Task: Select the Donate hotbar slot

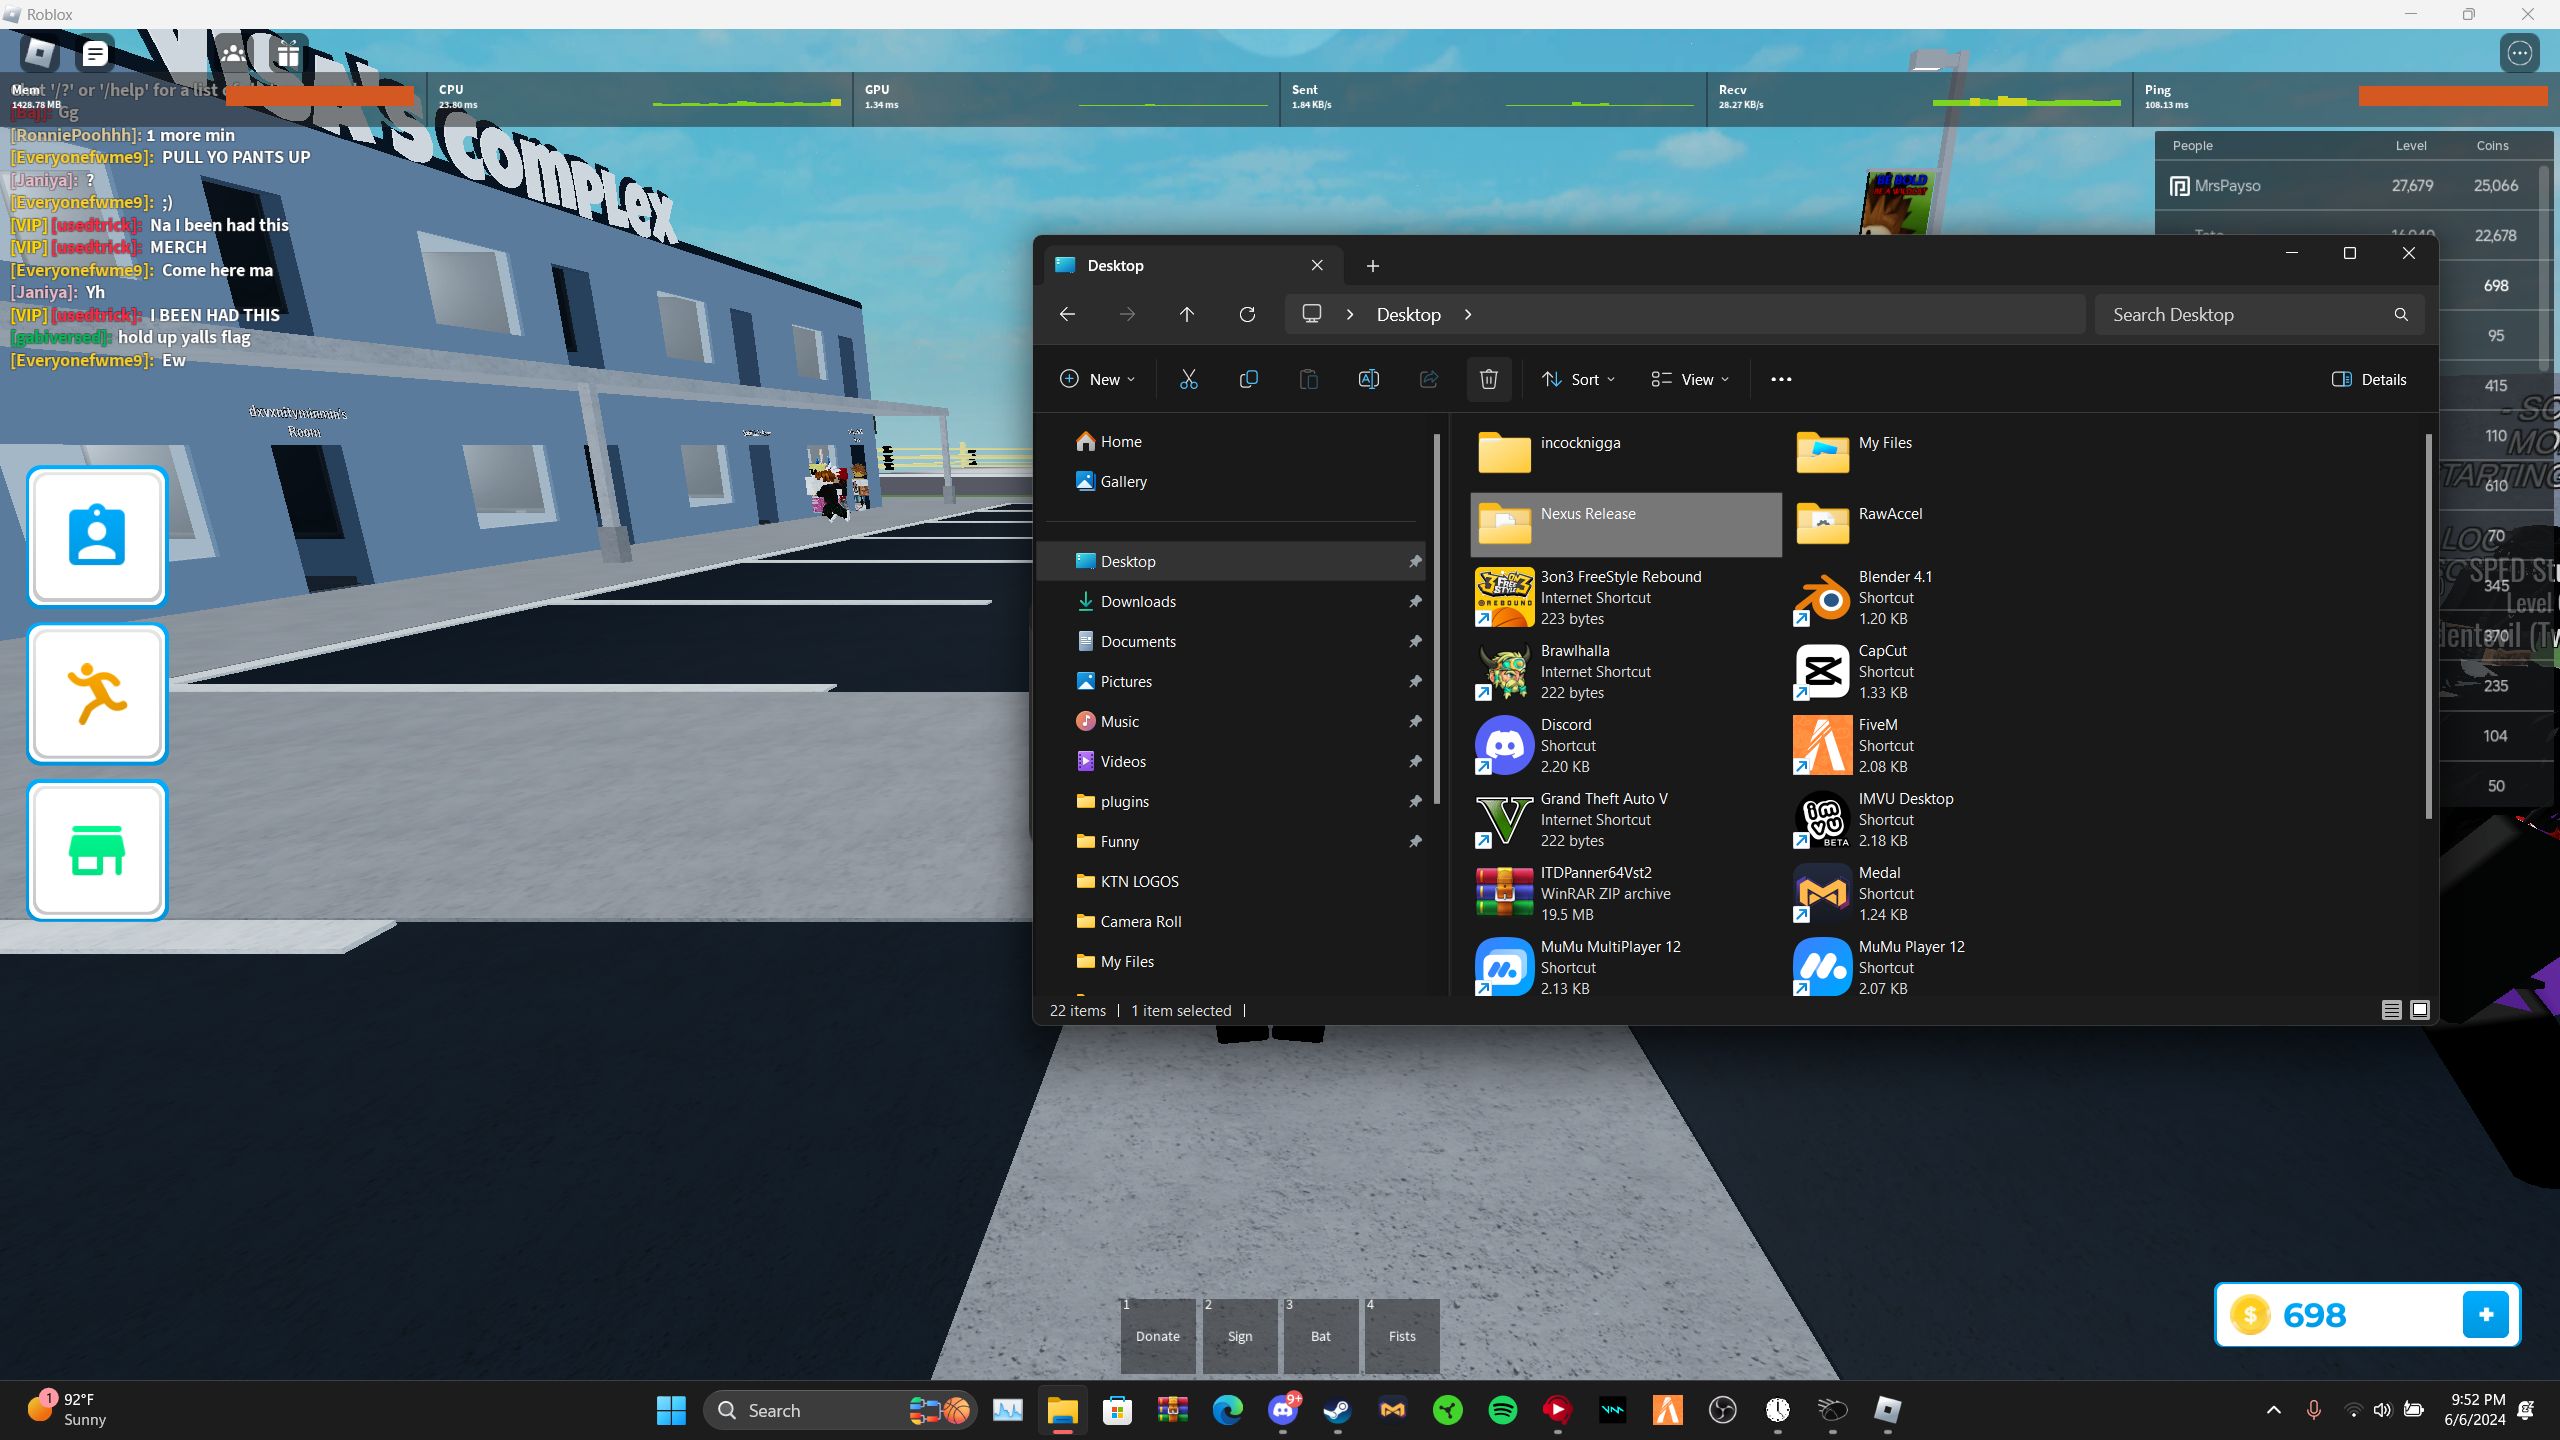Action: pyautogui.click(x=1157, y=1335)
